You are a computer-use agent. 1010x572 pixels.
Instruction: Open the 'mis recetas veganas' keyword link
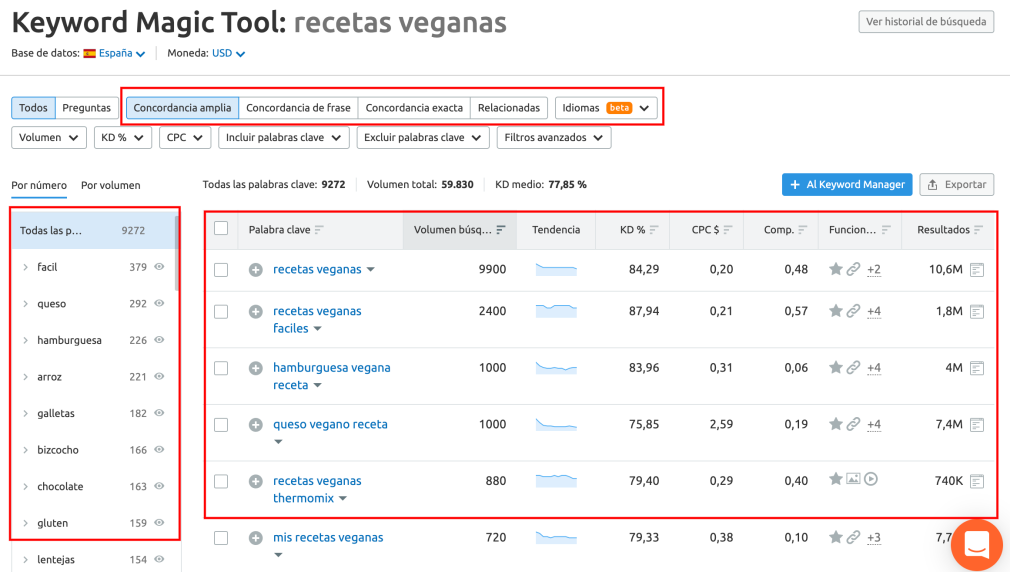coord(328,537)
